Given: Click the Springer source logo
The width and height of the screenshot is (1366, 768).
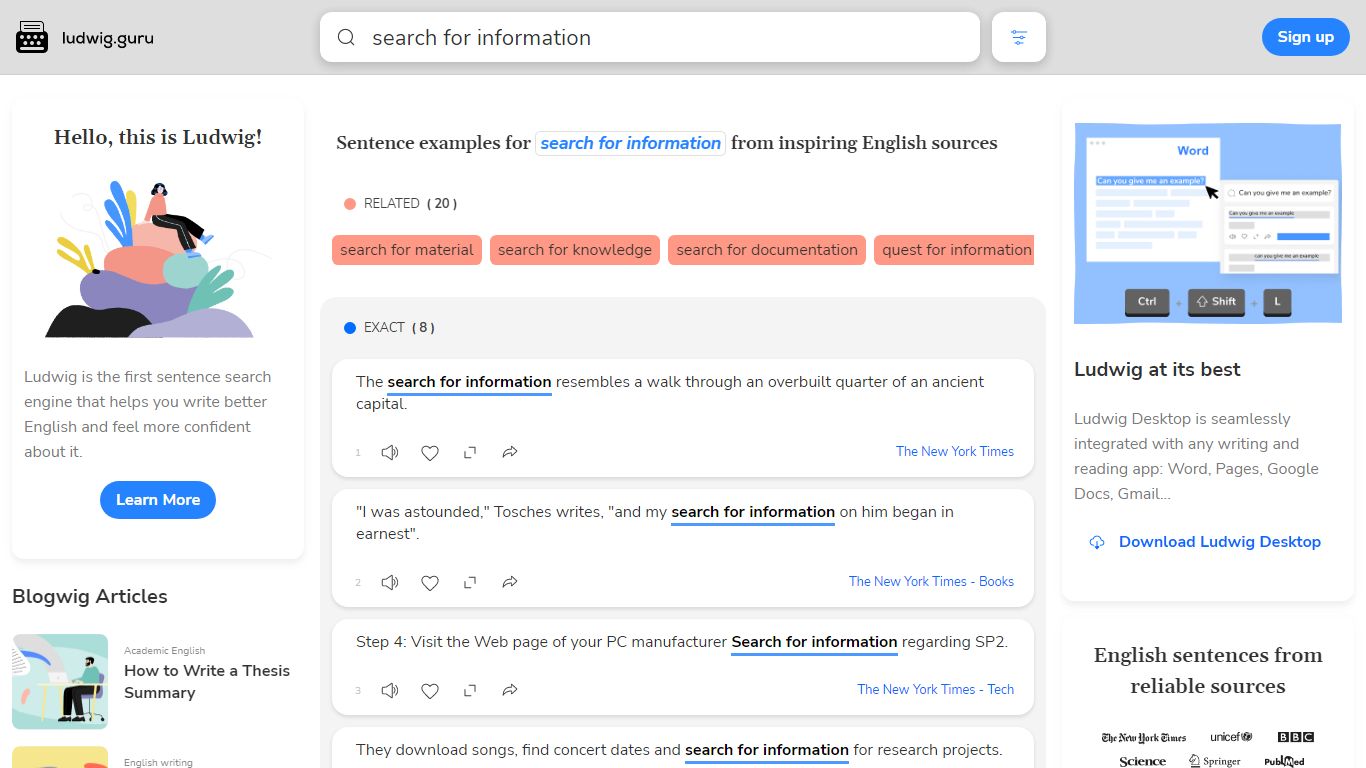Looking at the screenshot, I should point(1215,761).
